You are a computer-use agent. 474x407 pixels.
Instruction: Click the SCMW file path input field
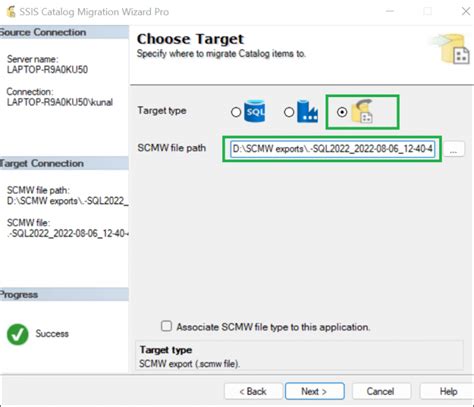pyautogui.click(x=332, y=149)
